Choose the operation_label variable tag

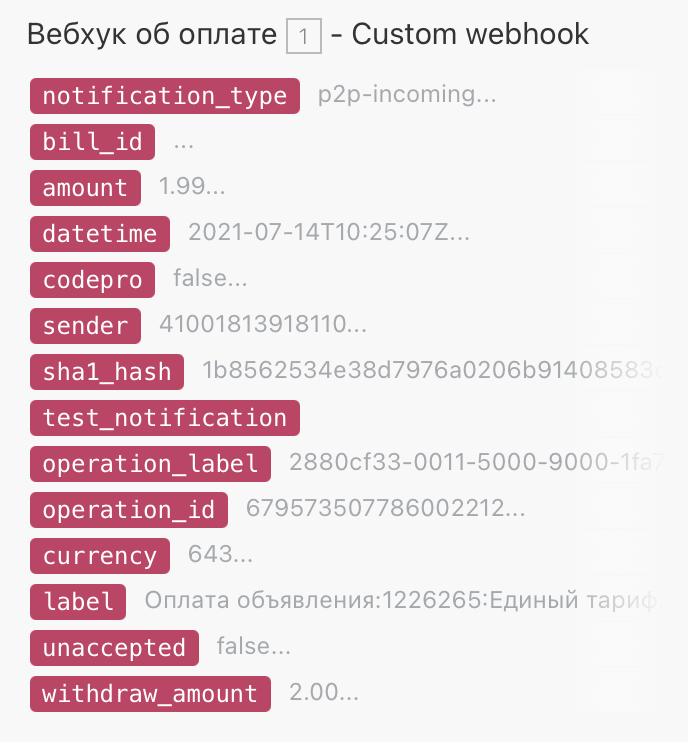(x=150, y=464)
